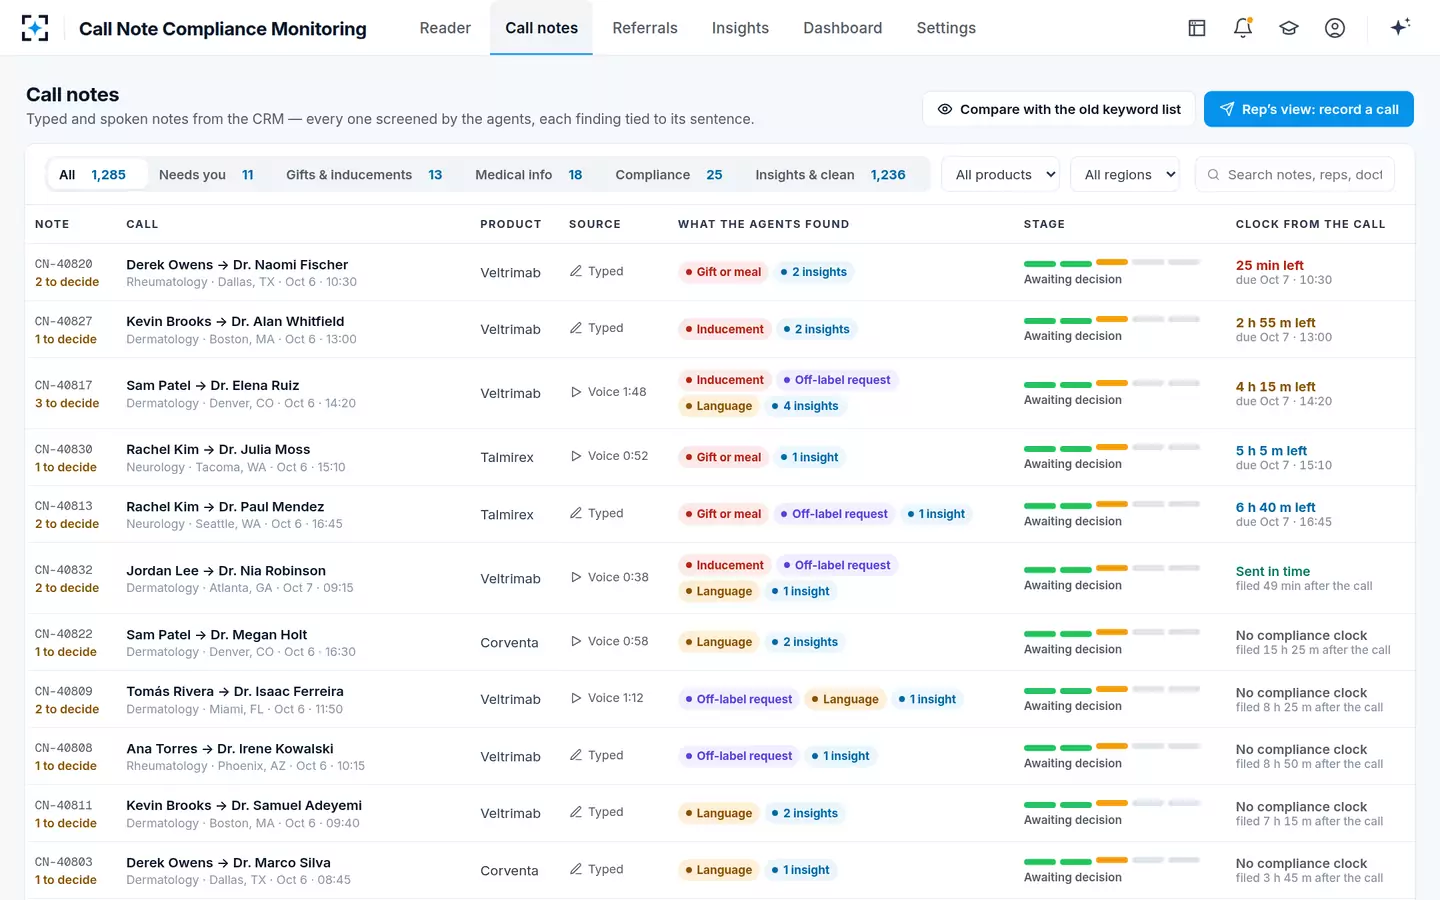The width and height of the screenshot is (1440, 900).
Task: Click the Off-label request tag on CN-40817
Action: pyautogui.click(x=836, y=380)
